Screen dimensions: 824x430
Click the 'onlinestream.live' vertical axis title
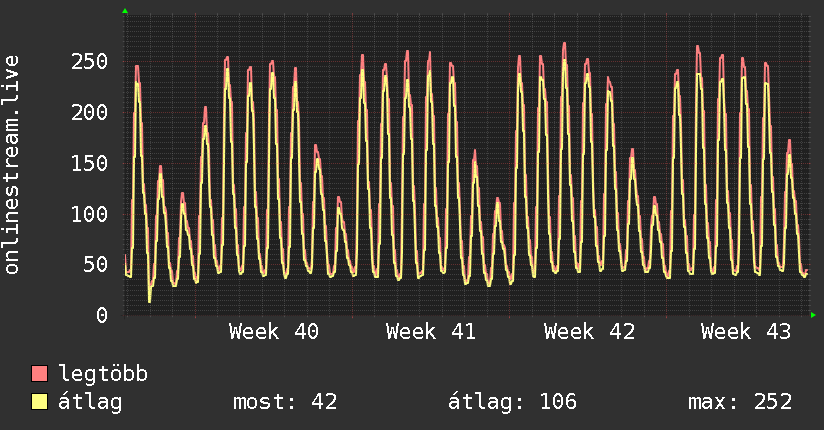(x=11, y=165)
